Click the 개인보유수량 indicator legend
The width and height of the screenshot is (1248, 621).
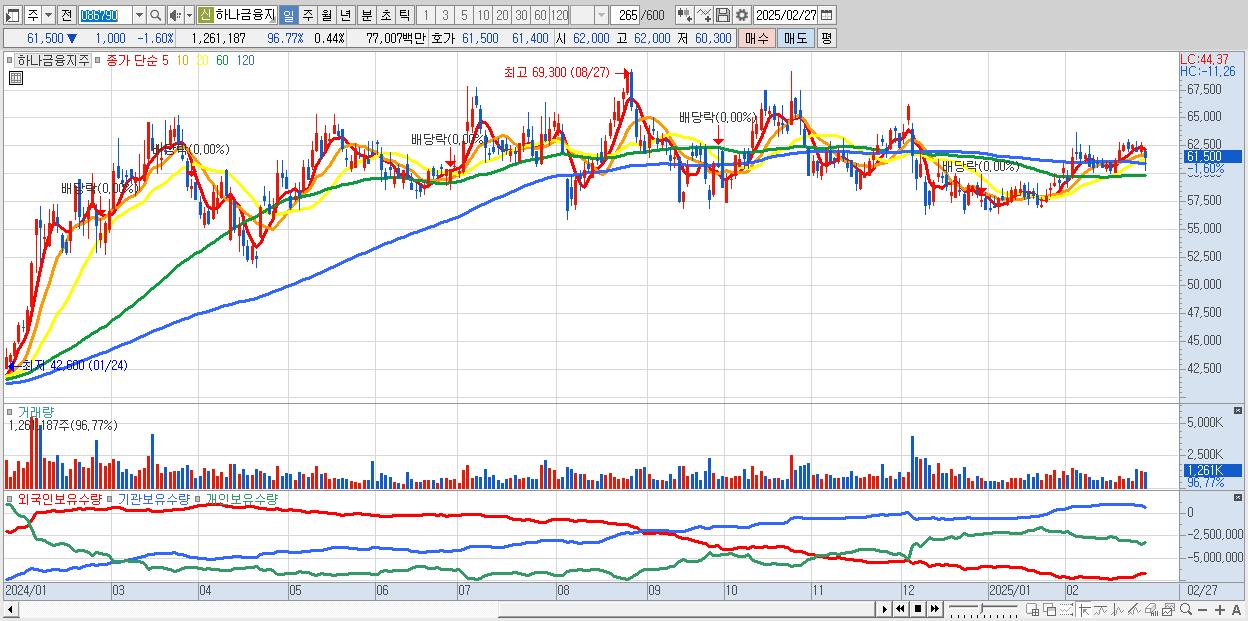(x=241, y=498)
